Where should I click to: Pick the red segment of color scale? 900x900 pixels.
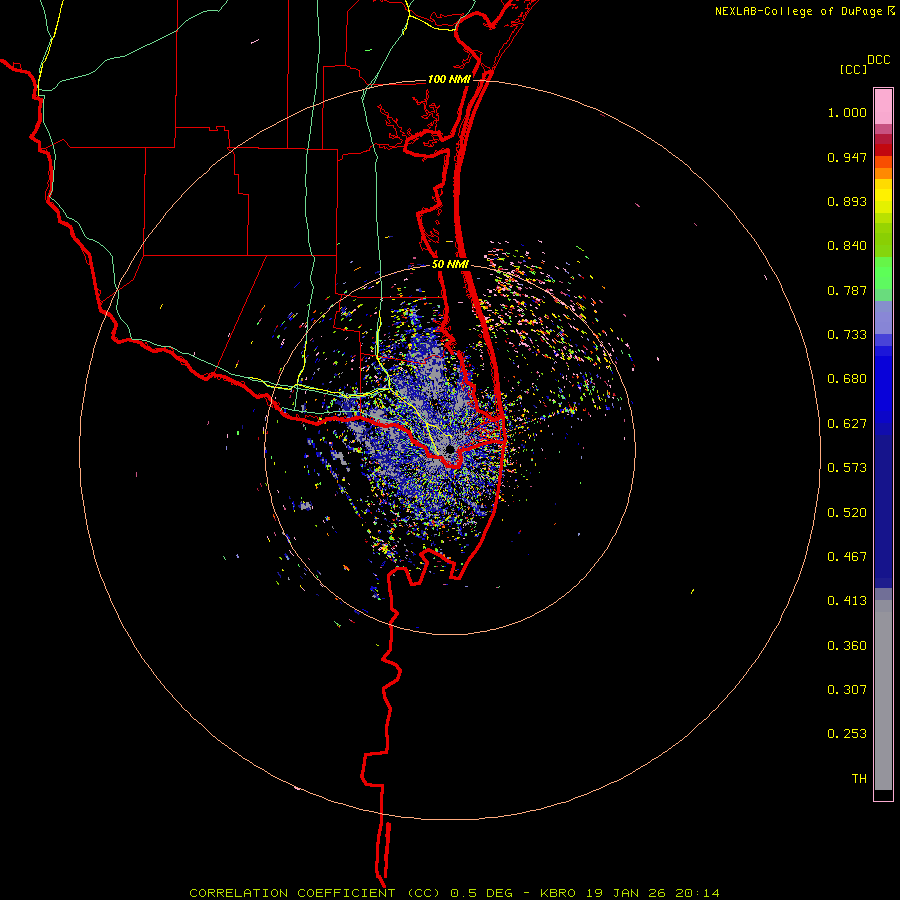[x=883, y=150]
